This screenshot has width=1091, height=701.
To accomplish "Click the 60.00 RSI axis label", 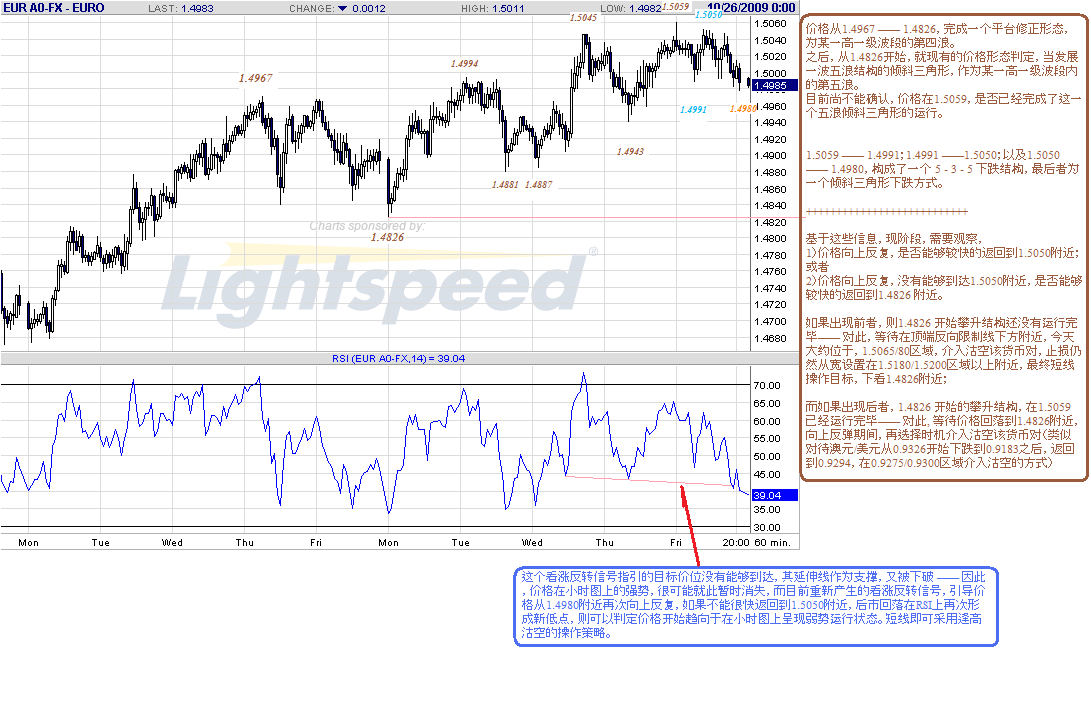I will (x=767, y=421).
